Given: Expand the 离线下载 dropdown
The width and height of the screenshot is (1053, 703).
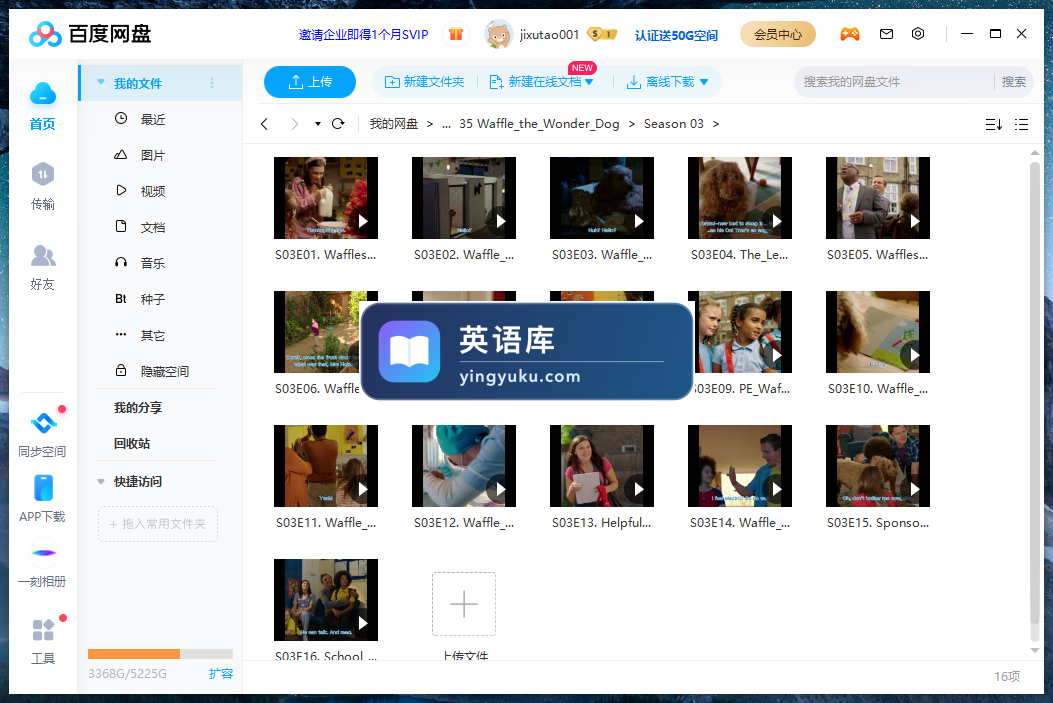Looking at the screenshot, I should pos(704,82).
